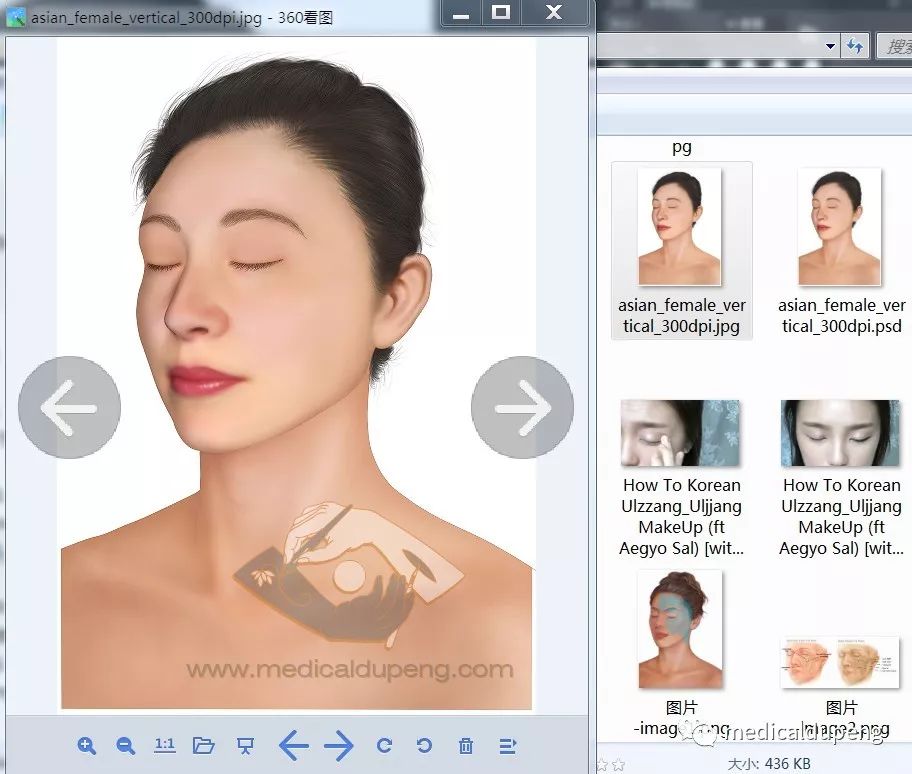The image size is (912, 774).
Task: Open the address bar history dropdown
Action: 830,46
